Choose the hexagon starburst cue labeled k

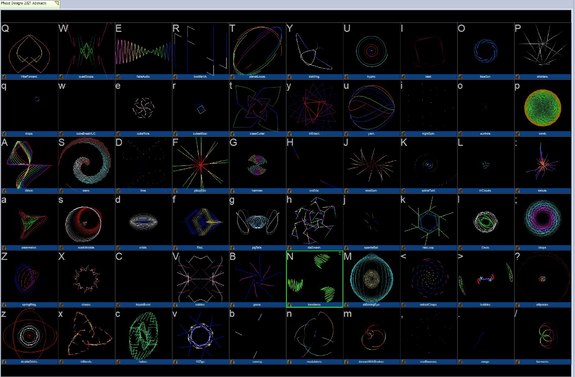click(x=429, y=220)
